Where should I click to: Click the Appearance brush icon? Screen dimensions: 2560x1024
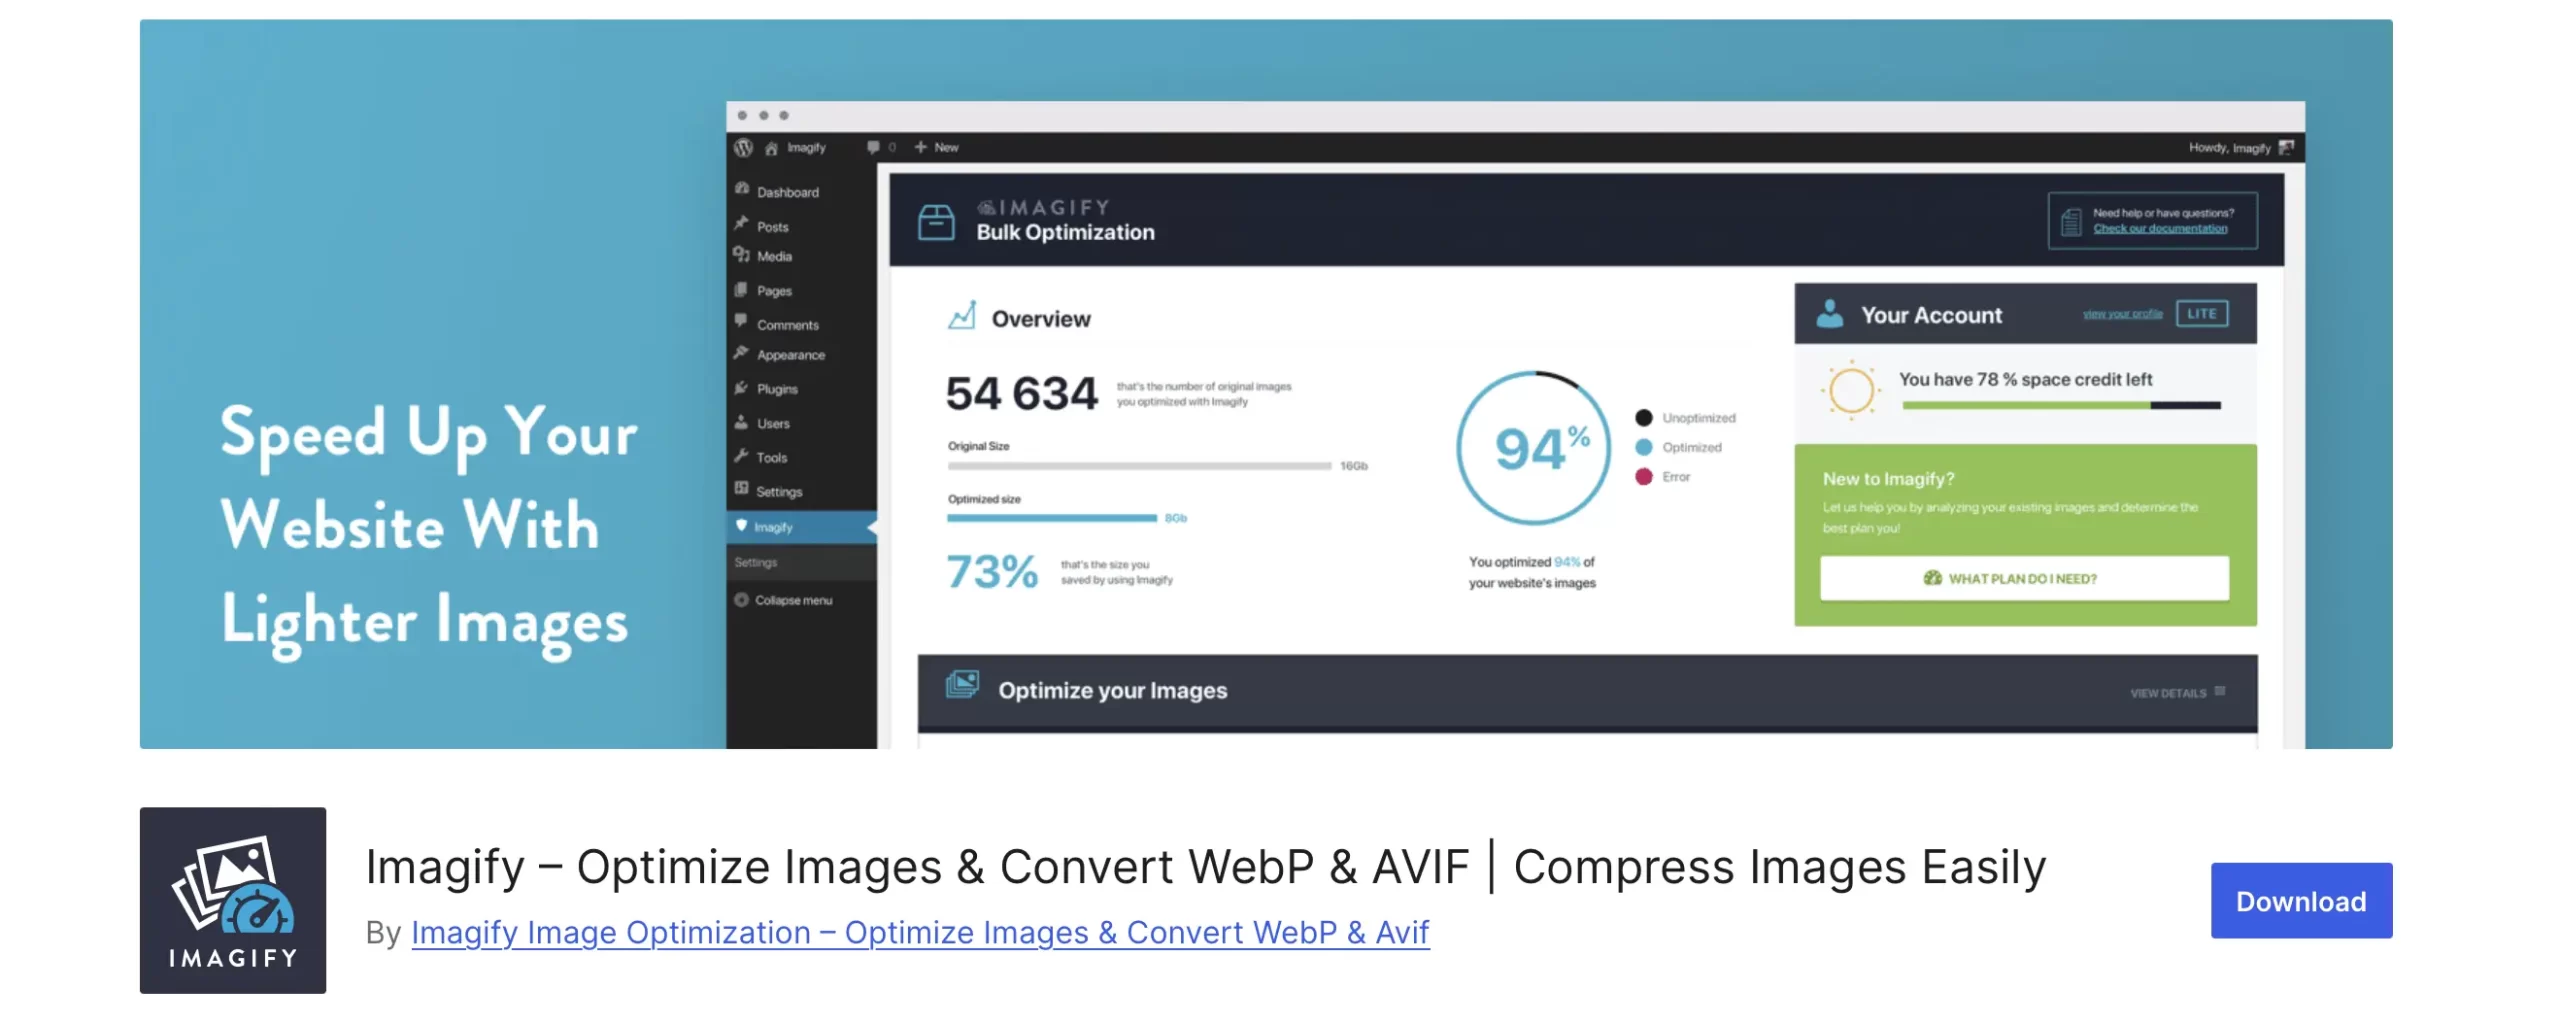coord(741,353)
